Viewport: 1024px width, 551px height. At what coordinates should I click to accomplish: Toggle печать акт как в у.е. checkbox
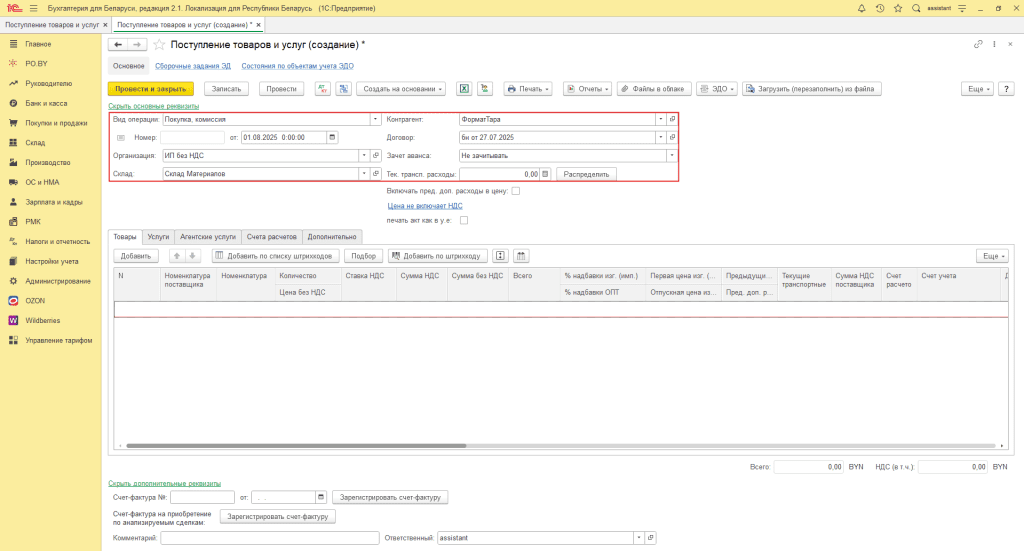click(x=464, y=220)
